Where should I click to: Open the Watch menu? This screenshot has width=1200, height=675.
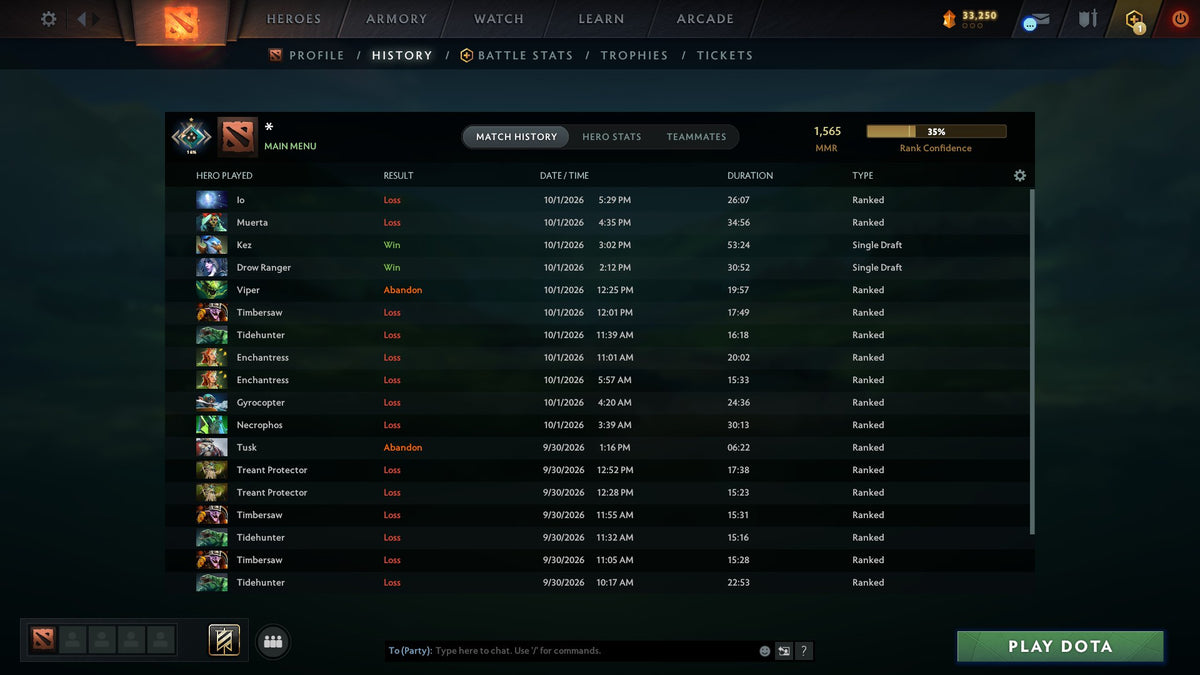tap(499, 19)
